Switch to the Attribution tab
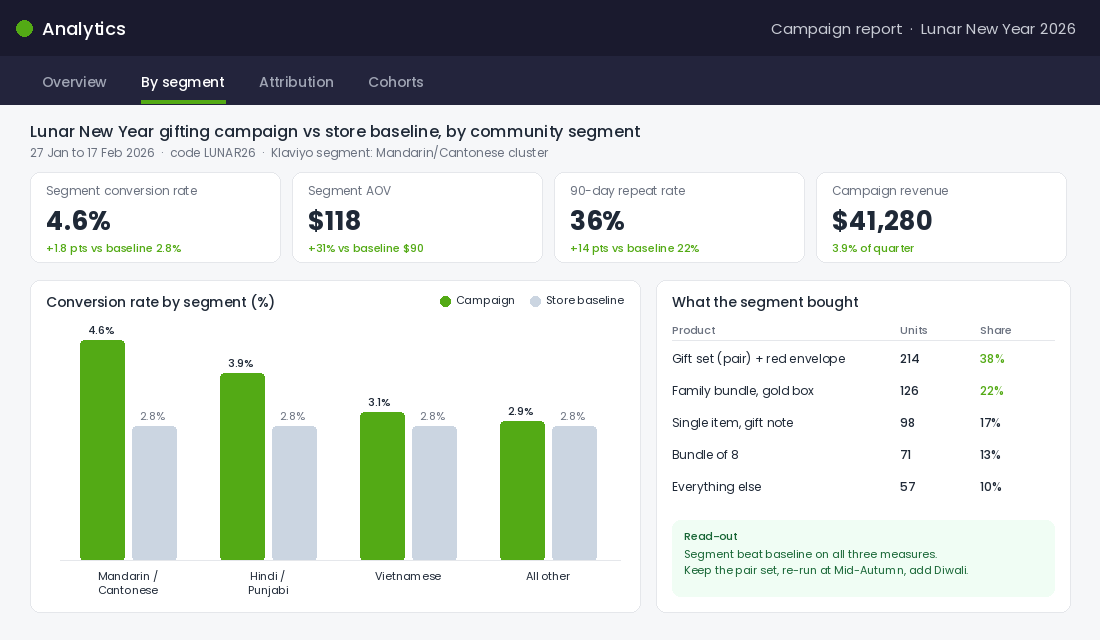1100x640 pixels. 296,82
